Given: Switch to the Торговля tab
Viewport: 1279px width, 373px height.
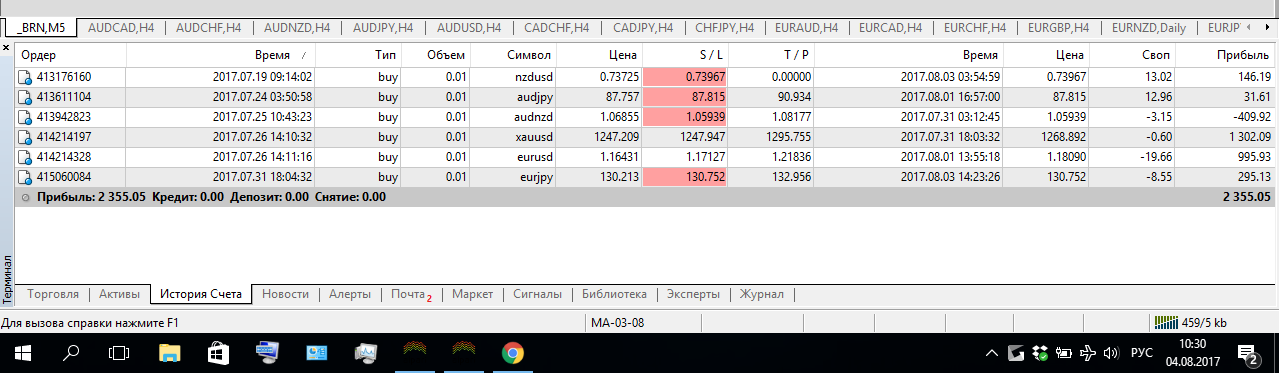Looking at the screenshot, I should [x=54, y=294].
